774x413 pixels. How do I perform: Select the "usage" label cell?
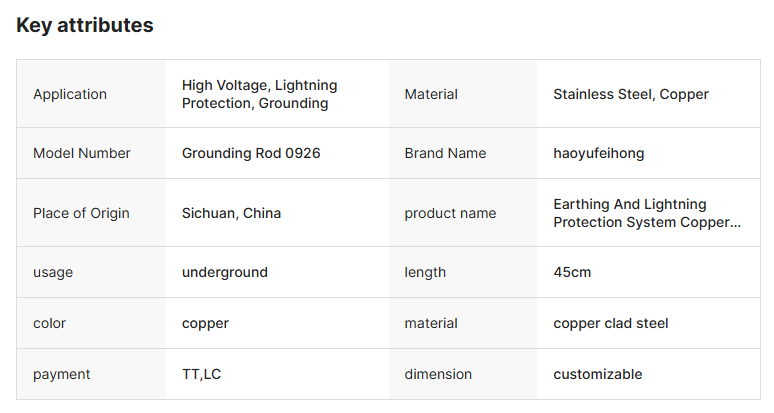click(x=53, y=272)
